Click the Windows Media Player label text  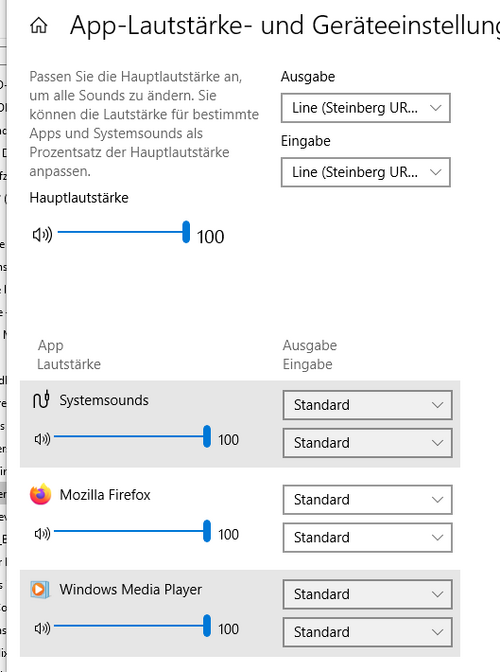[131, 590]
